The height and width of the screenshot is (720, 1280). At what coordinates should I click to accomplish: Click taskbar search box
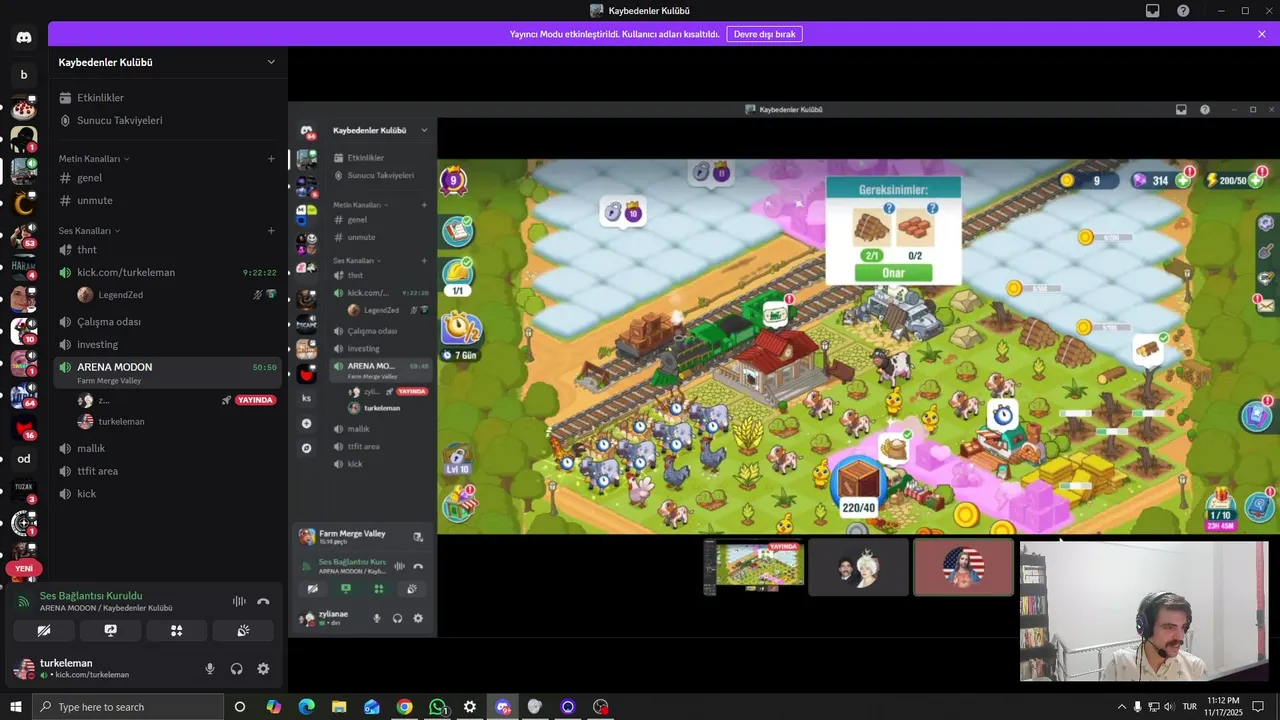pyautogui.click(x=128, y=707)
